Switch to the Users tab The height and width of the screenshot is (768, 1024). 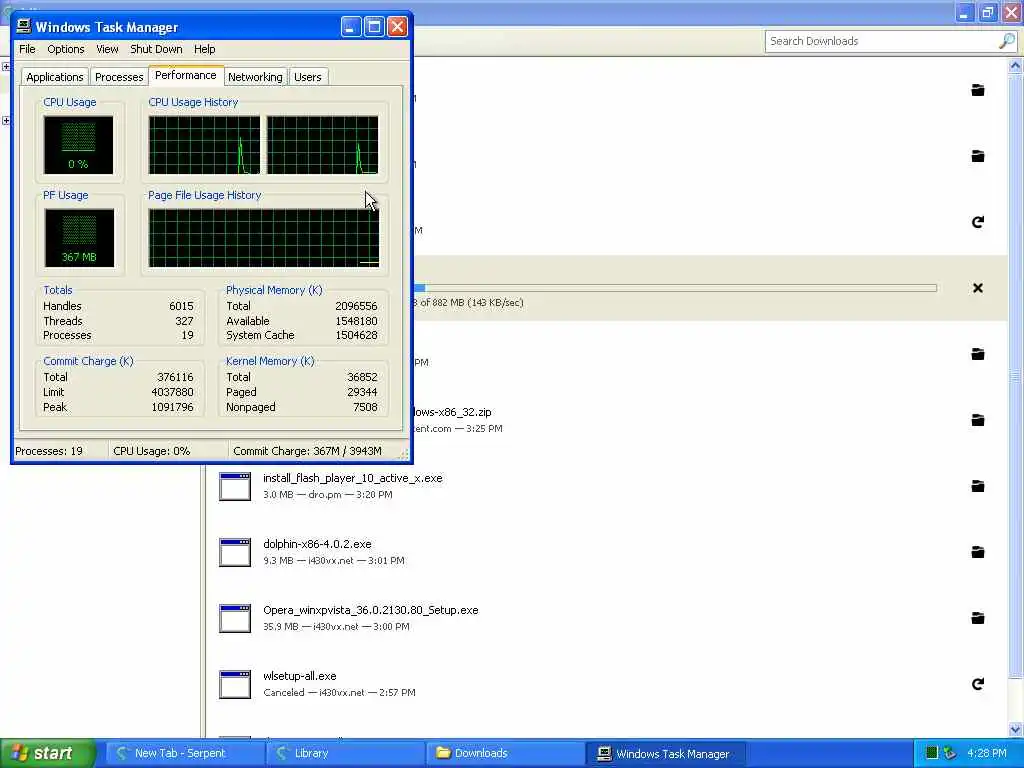[x=308, y=77]
